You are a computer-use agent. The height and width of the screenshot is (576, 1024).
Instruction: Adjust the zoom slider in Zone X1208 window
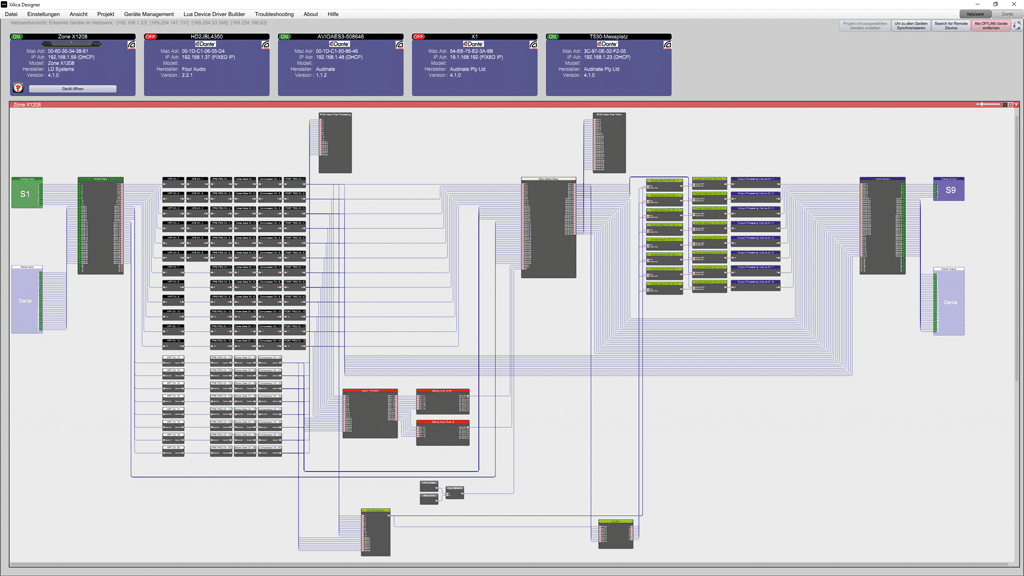[x=989, y=104]
